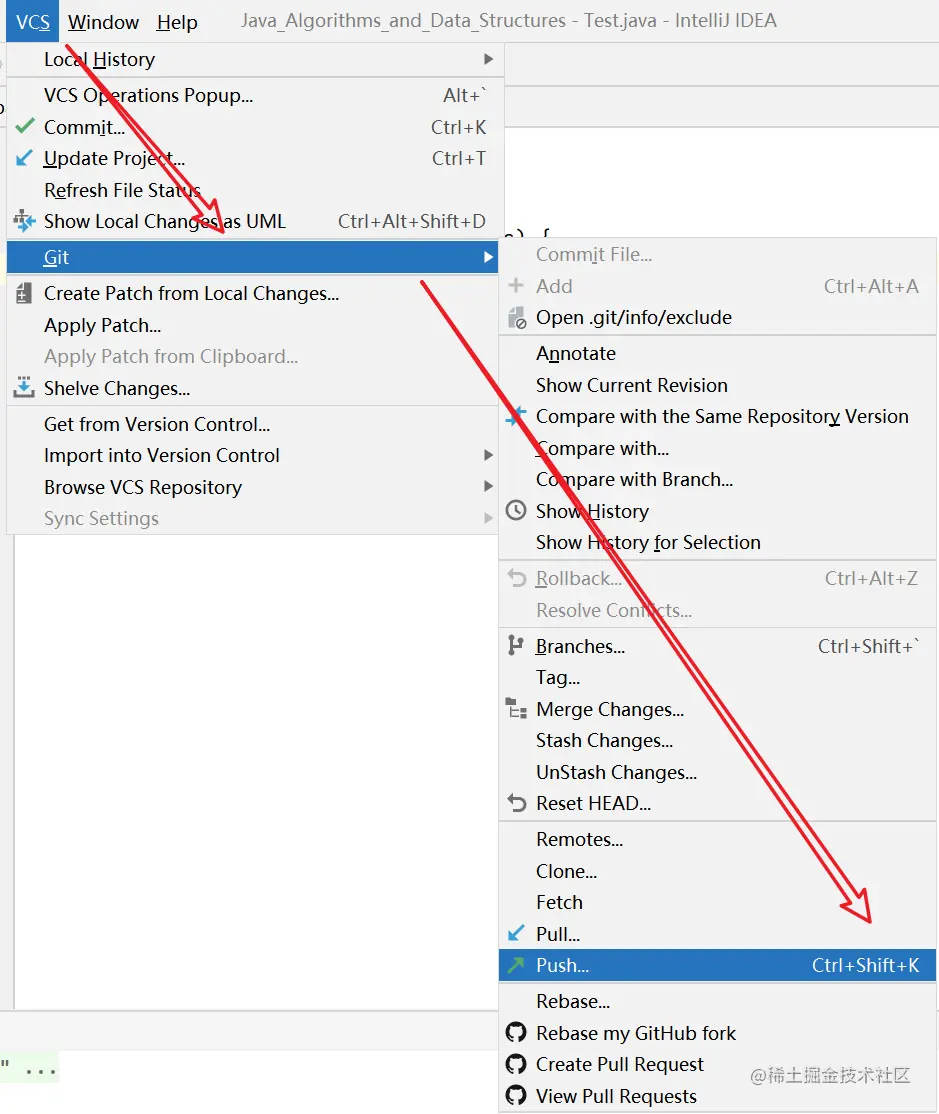Screen dimensions: 939x1114
Task: Click the Create Patch icon
Action: pos(23,293)
